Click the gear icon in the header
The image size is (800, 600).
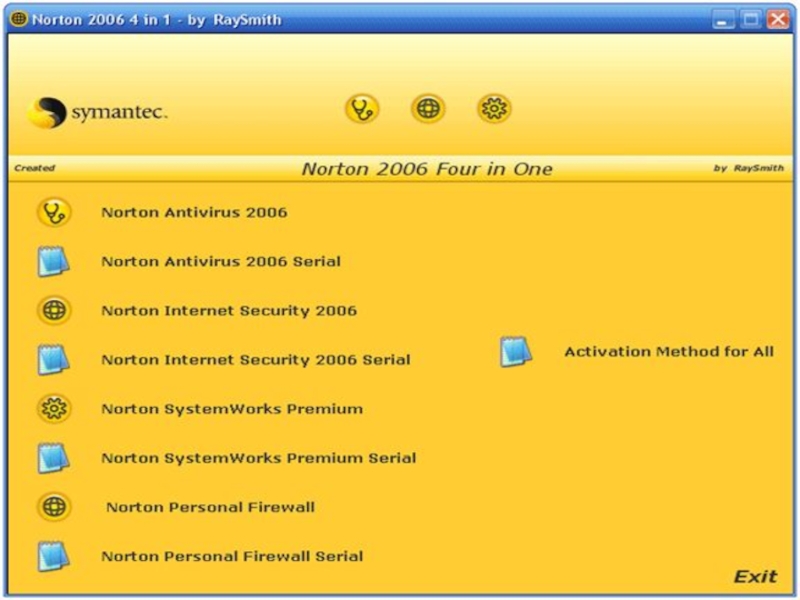coord(494,109)
